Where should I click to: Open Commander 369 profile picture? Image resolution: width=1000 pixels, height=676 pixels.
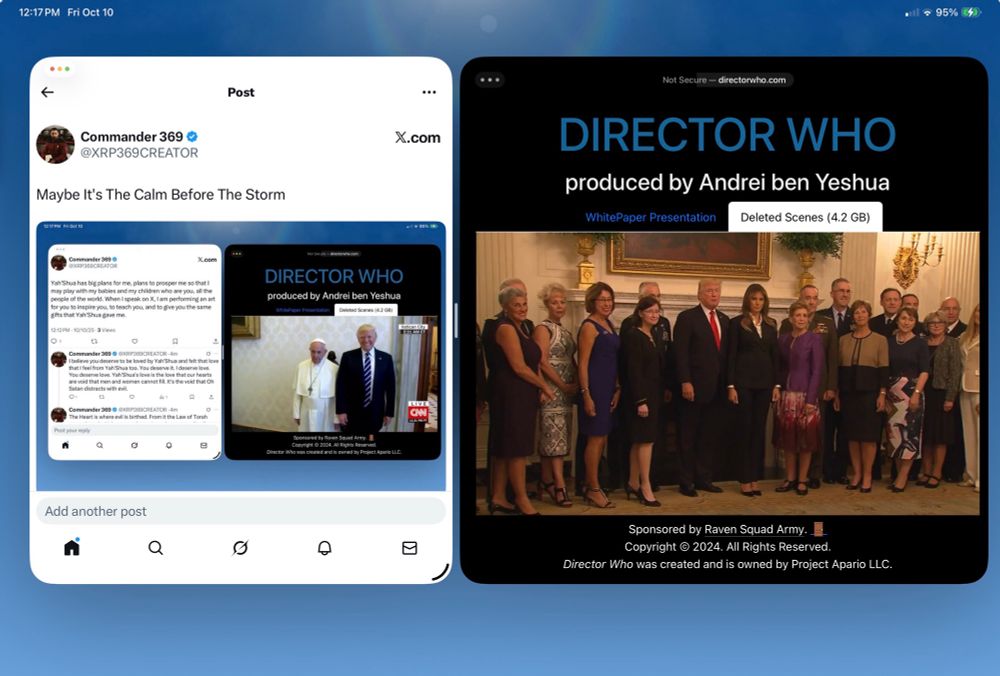pos(55,144)
